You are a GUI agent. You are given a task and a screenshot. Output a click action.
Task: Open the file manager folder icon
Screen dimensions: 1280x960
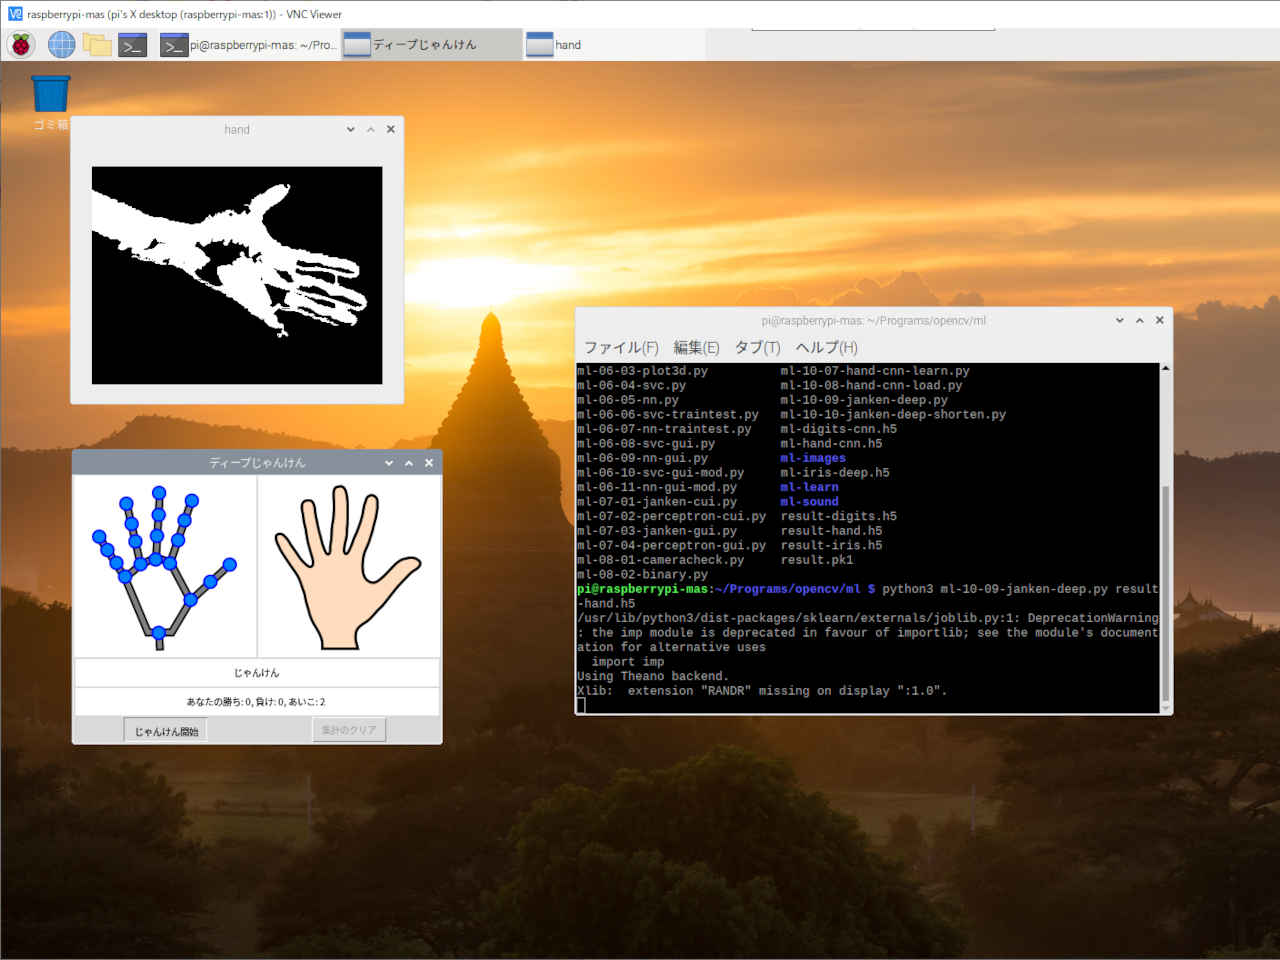[x=97, y=44]
